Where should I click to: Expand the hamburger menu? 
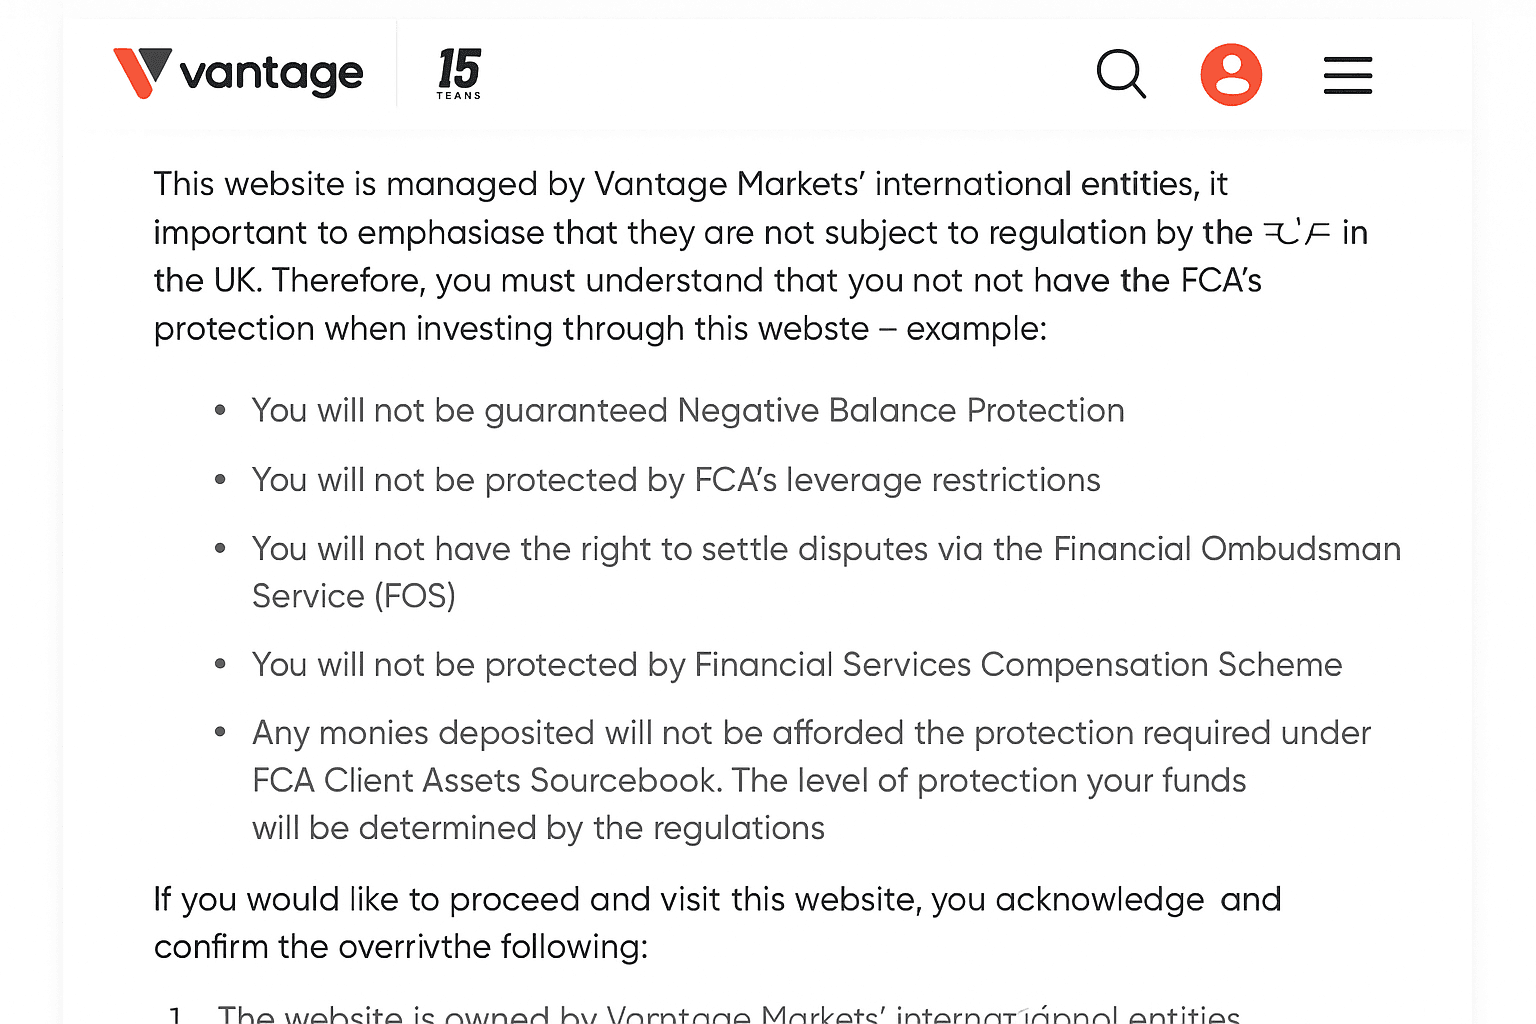(1348, 75)
